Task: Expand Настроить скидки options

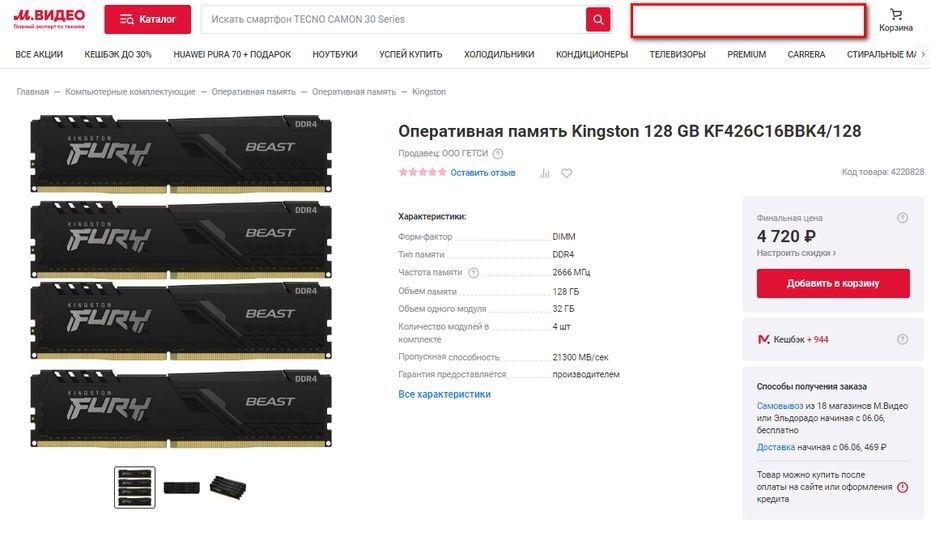Action: [796, 253]
